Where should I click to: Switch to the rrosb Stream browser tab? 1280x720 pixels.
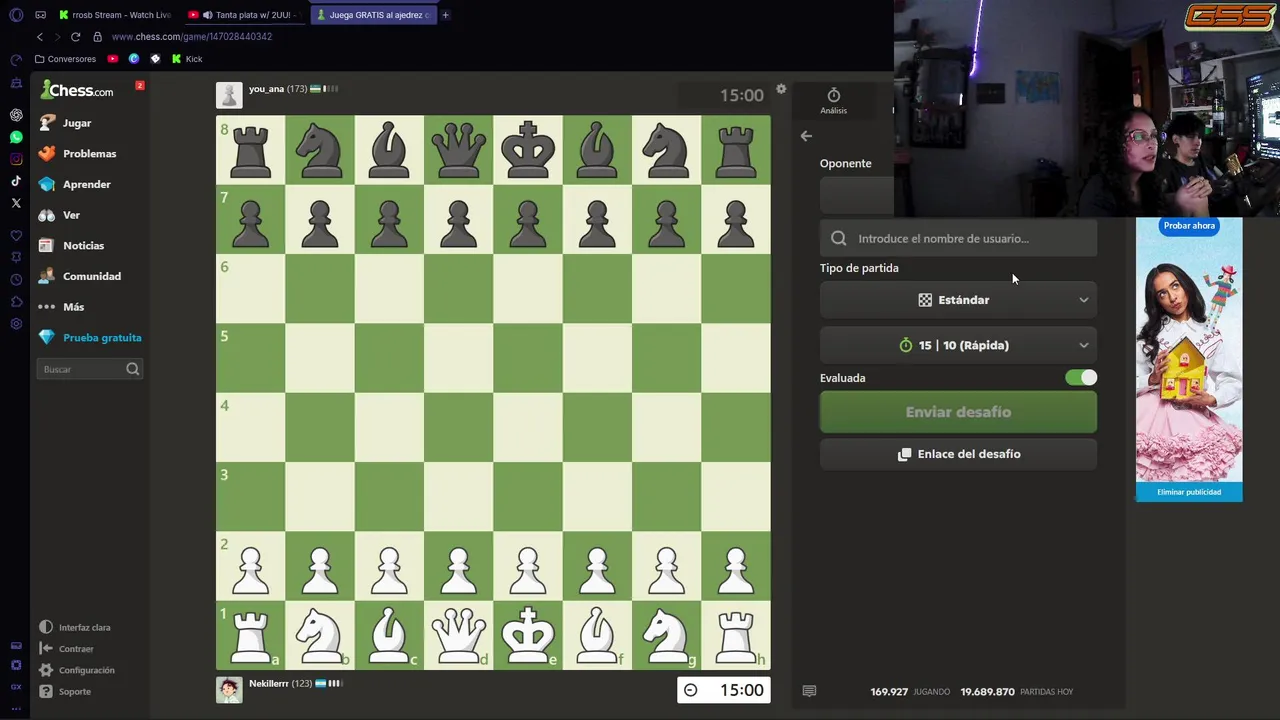(114, 15)
